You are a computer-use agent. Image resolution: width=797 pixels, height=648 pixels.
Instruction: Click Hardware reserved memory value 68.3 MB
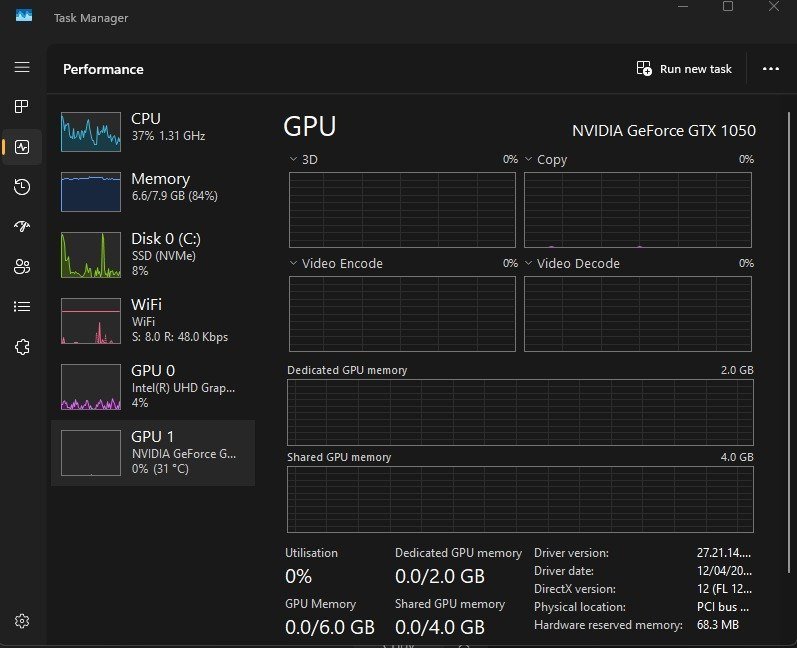pyautogui.click(x=718, y=625)
